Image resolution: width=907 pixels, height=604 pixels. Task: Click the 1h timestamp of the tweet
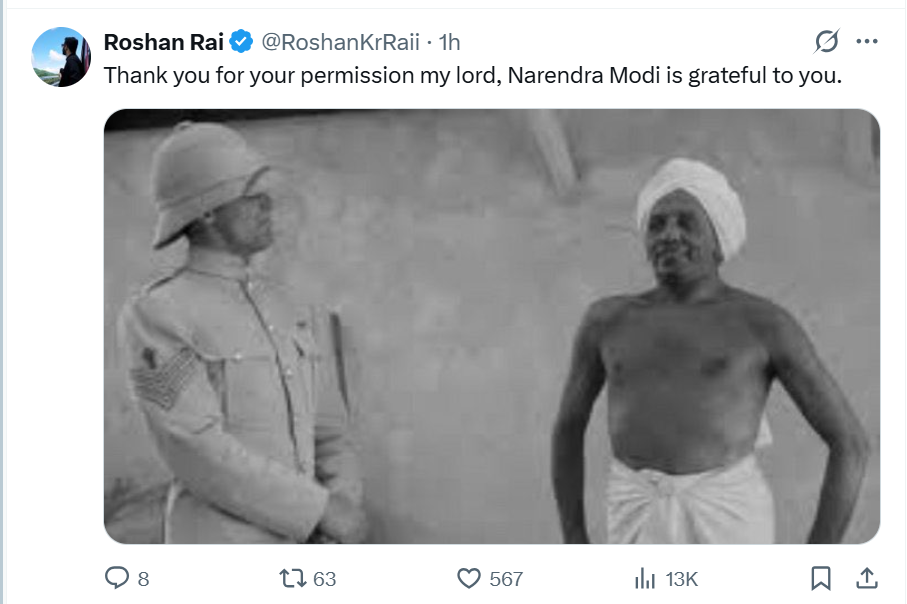tap(449, 42)
